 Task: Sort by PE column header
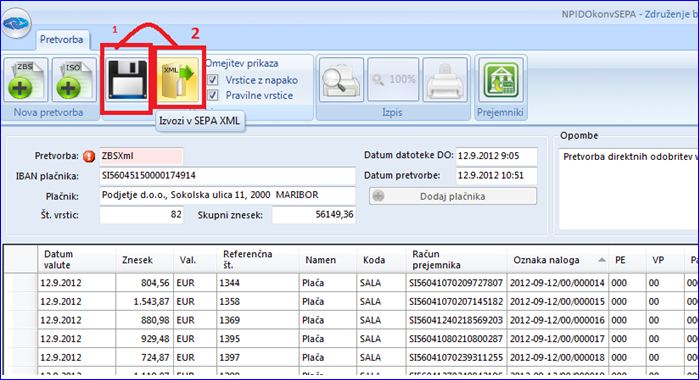click(627, 260)
